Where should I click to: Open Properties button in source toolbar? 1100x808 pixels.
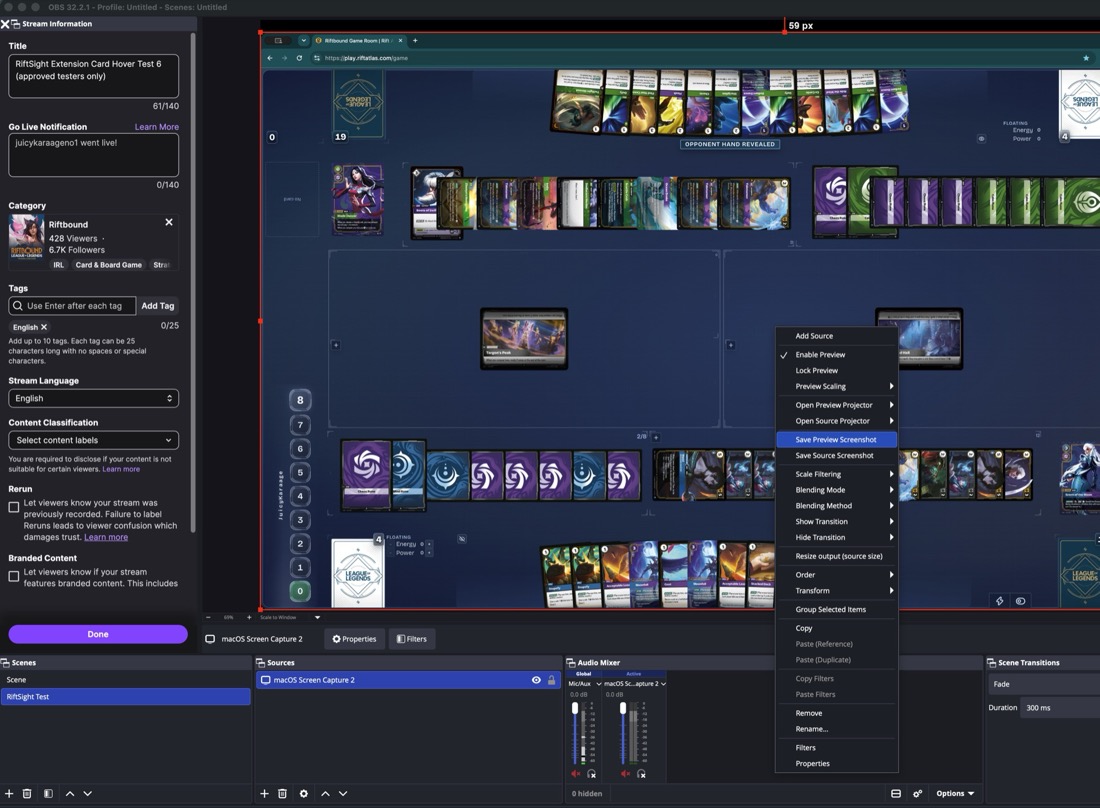click(x=354, y=639)
